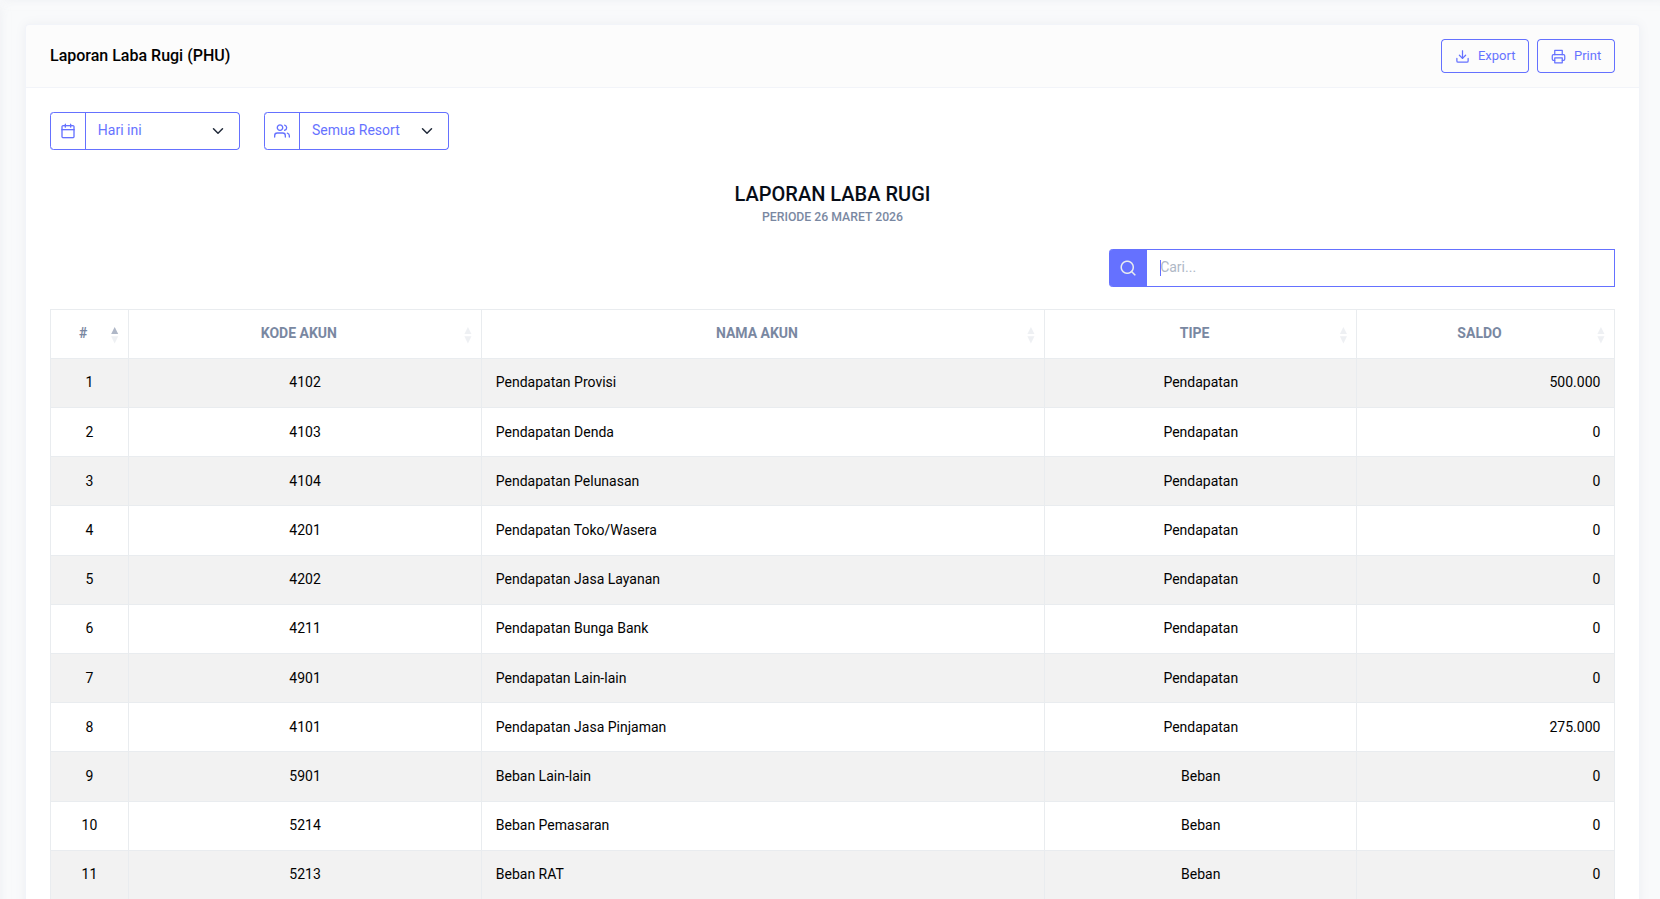Screen dimensions: 1660x899
Task: Click the Export button
Action: click(1484, 56)
